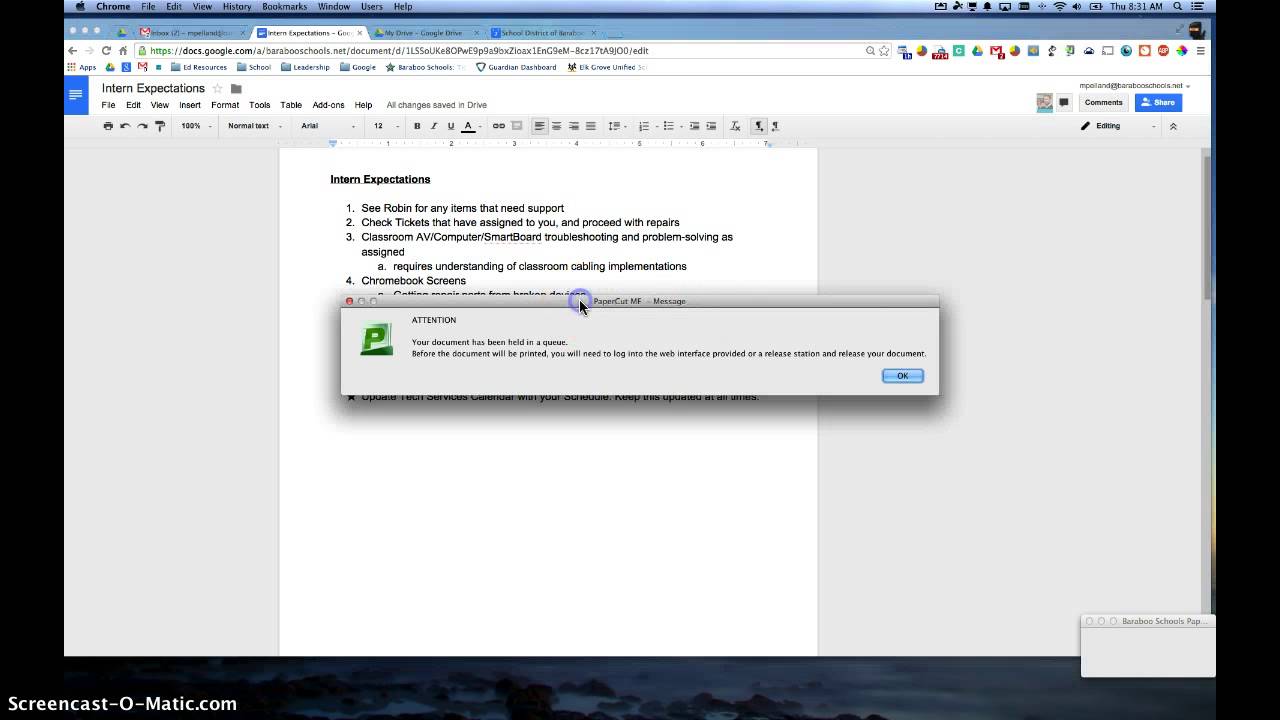Set right-to-left paragraph direction
Image resolution: width=1280 pixels, height=720 pixels.
(775, 126)
